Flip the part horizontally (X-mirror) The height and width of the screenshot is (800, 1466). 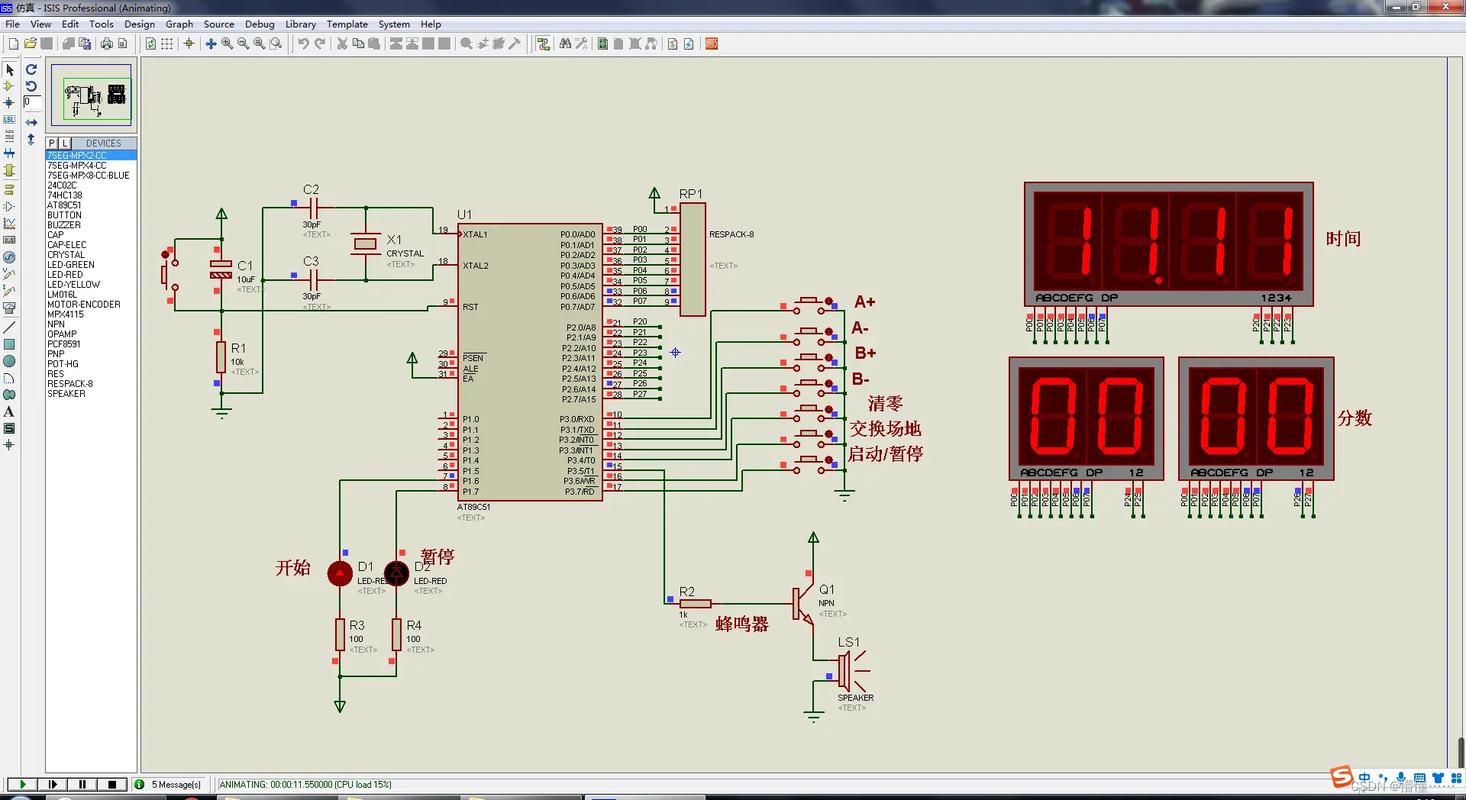point(31,123)
